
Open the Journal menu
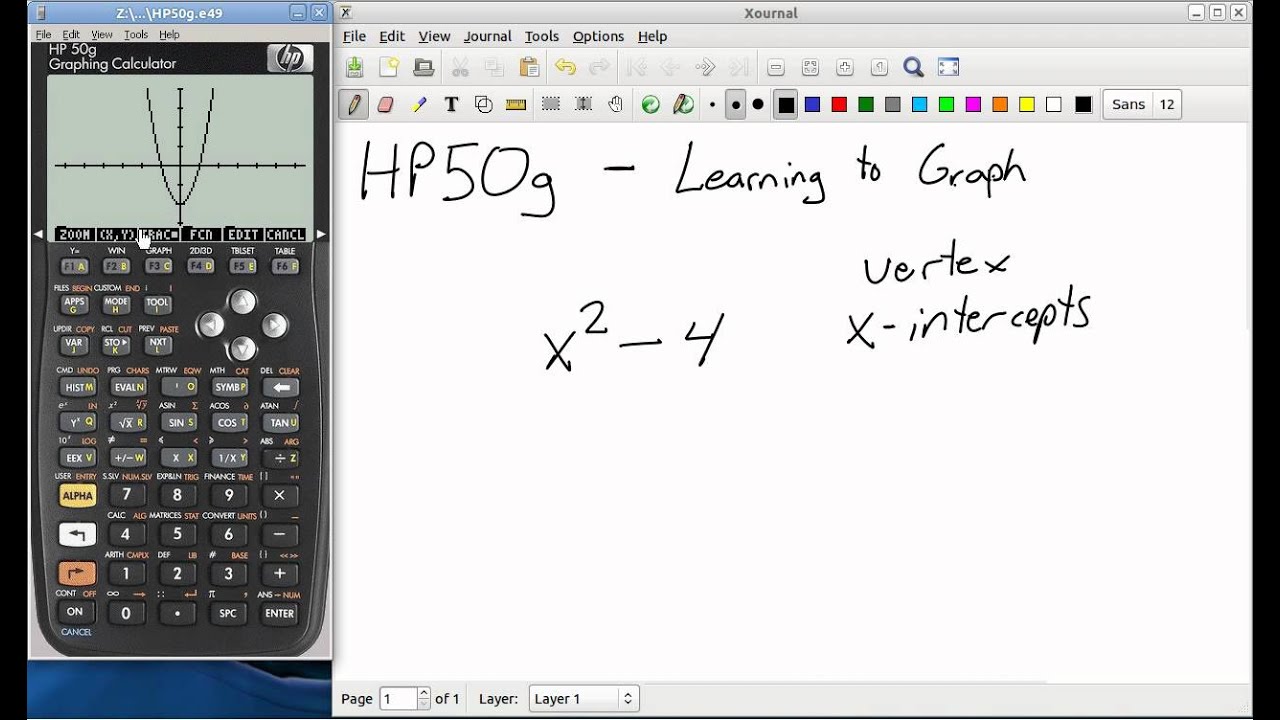(487, 36)
